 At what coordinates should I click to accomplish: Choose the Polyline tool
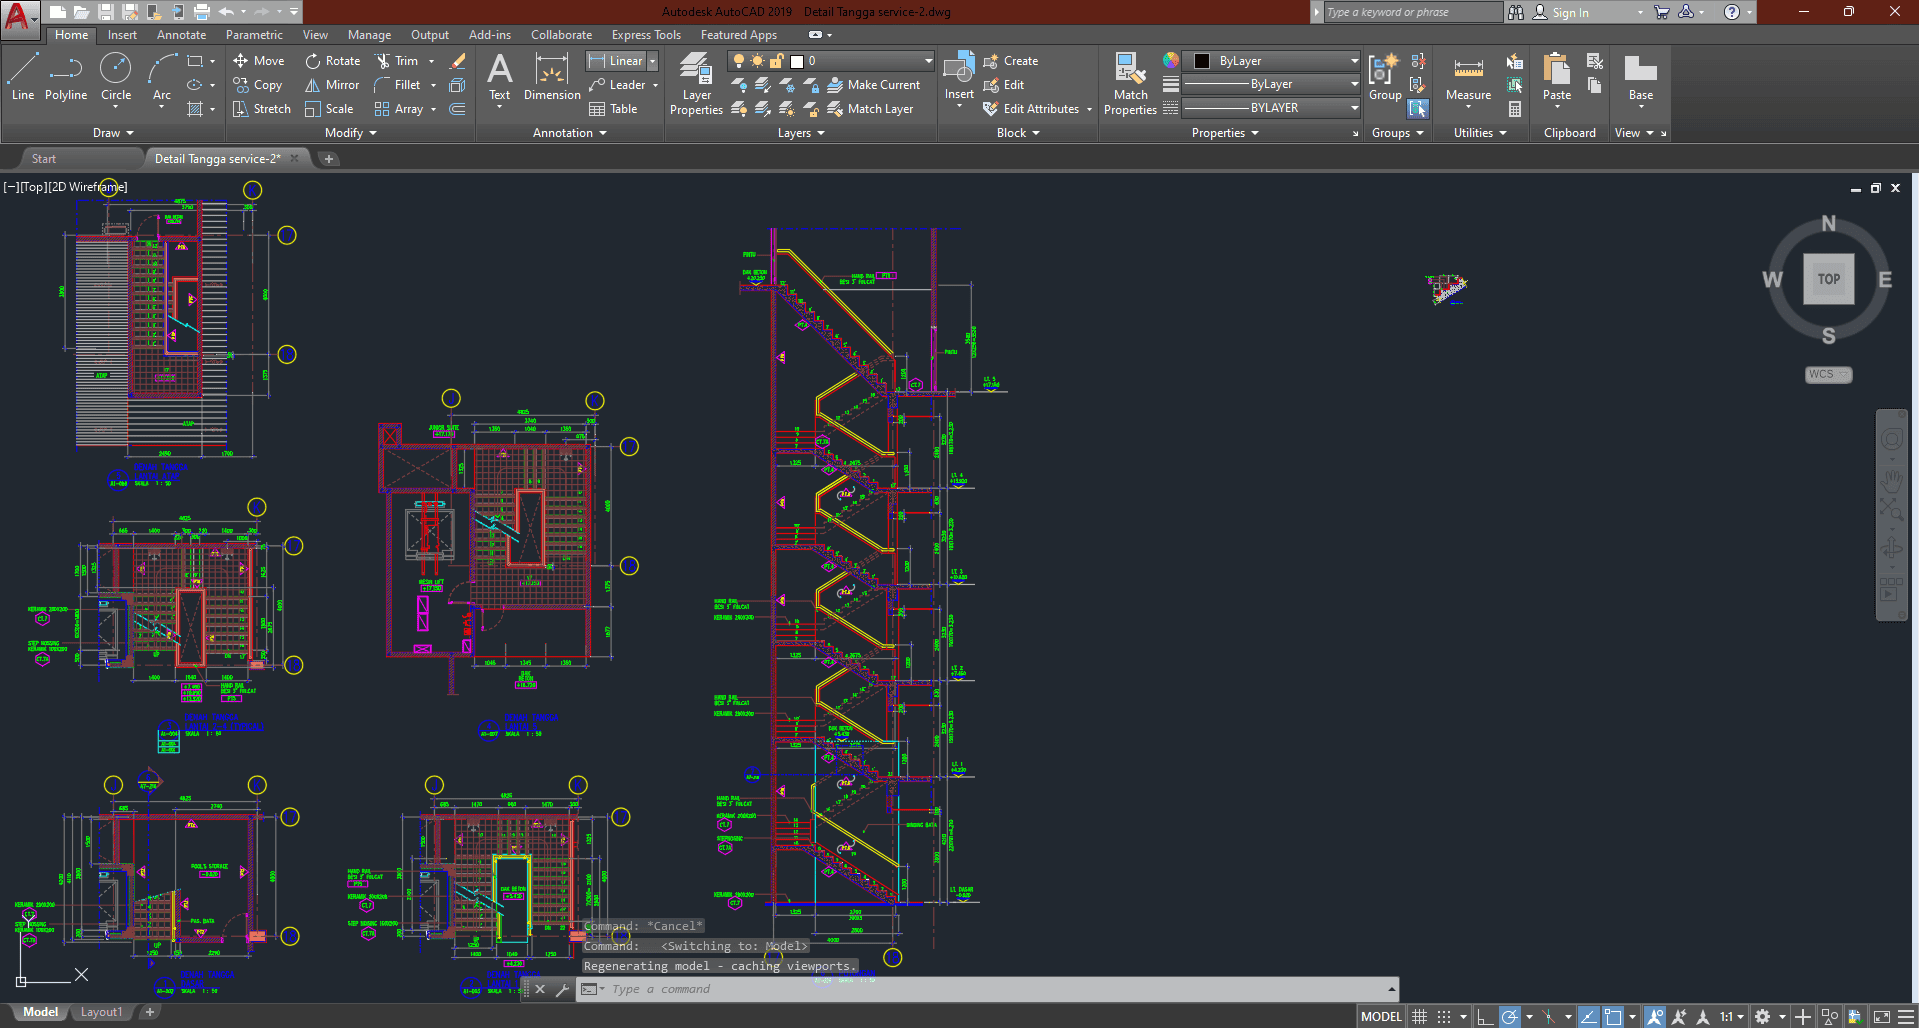click(66, 77)
